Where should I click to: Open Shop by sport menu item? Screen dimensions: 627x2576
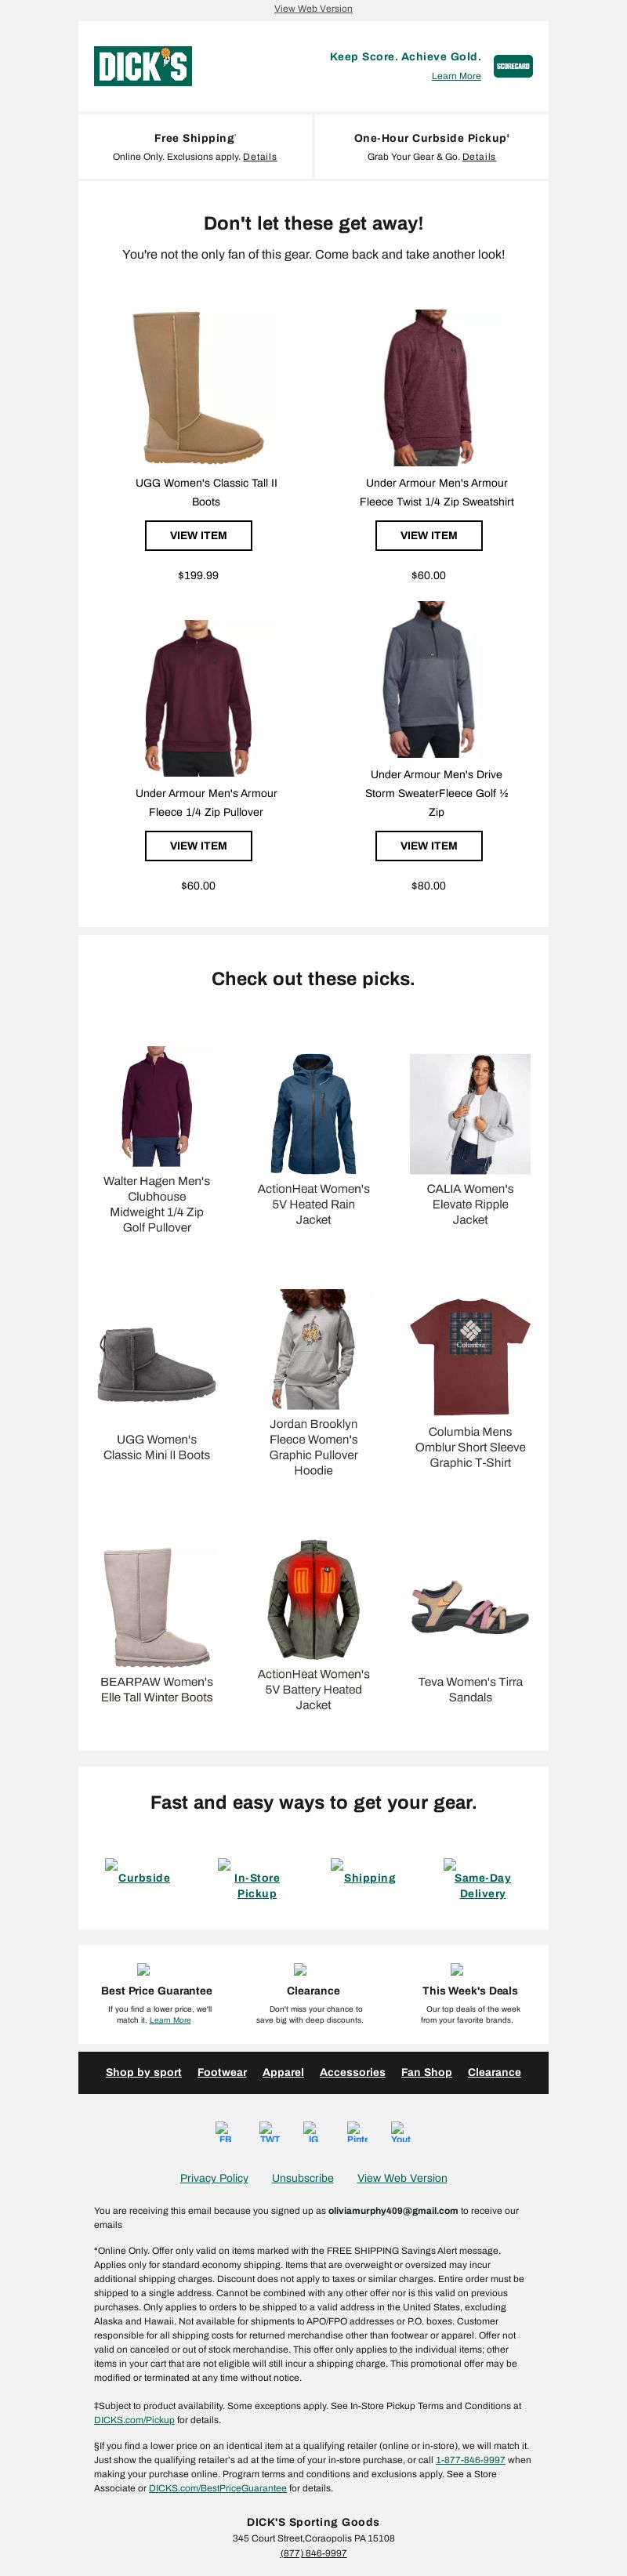(x=144, y=2072)
